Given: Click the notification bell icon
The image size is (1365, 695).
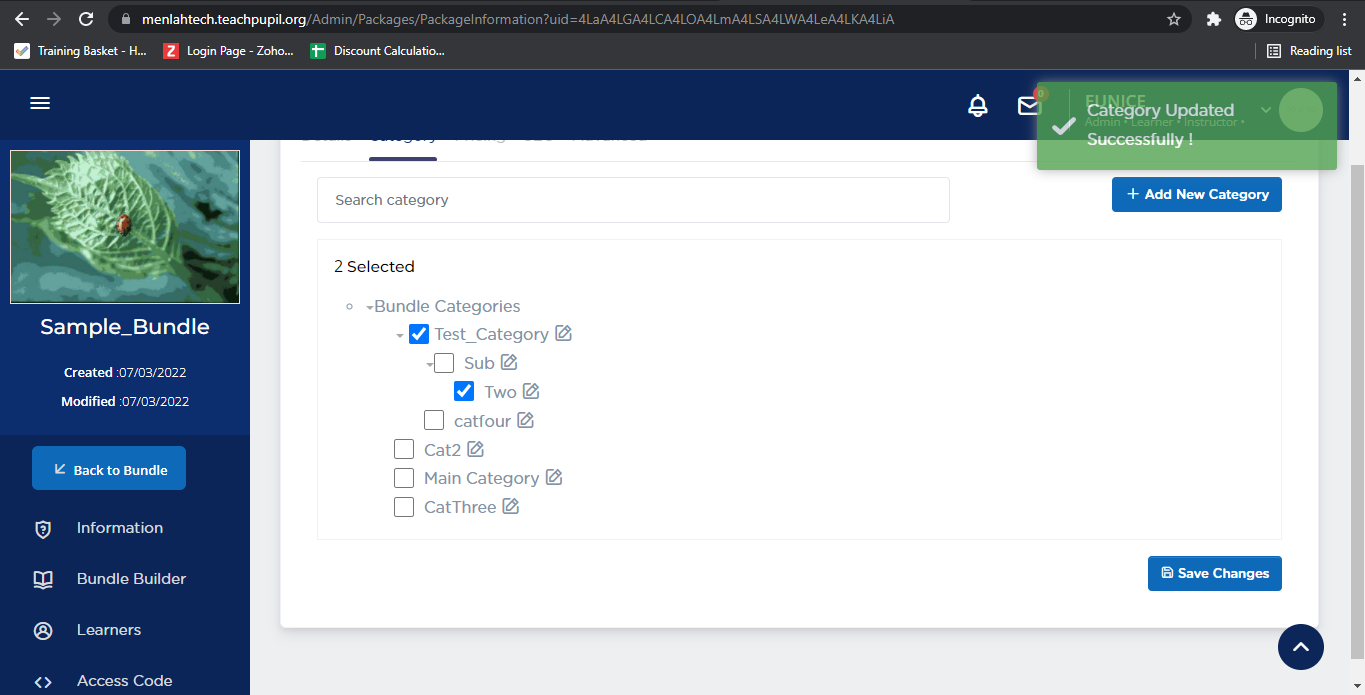Looking at the screenshot, I should click(978, 106).
